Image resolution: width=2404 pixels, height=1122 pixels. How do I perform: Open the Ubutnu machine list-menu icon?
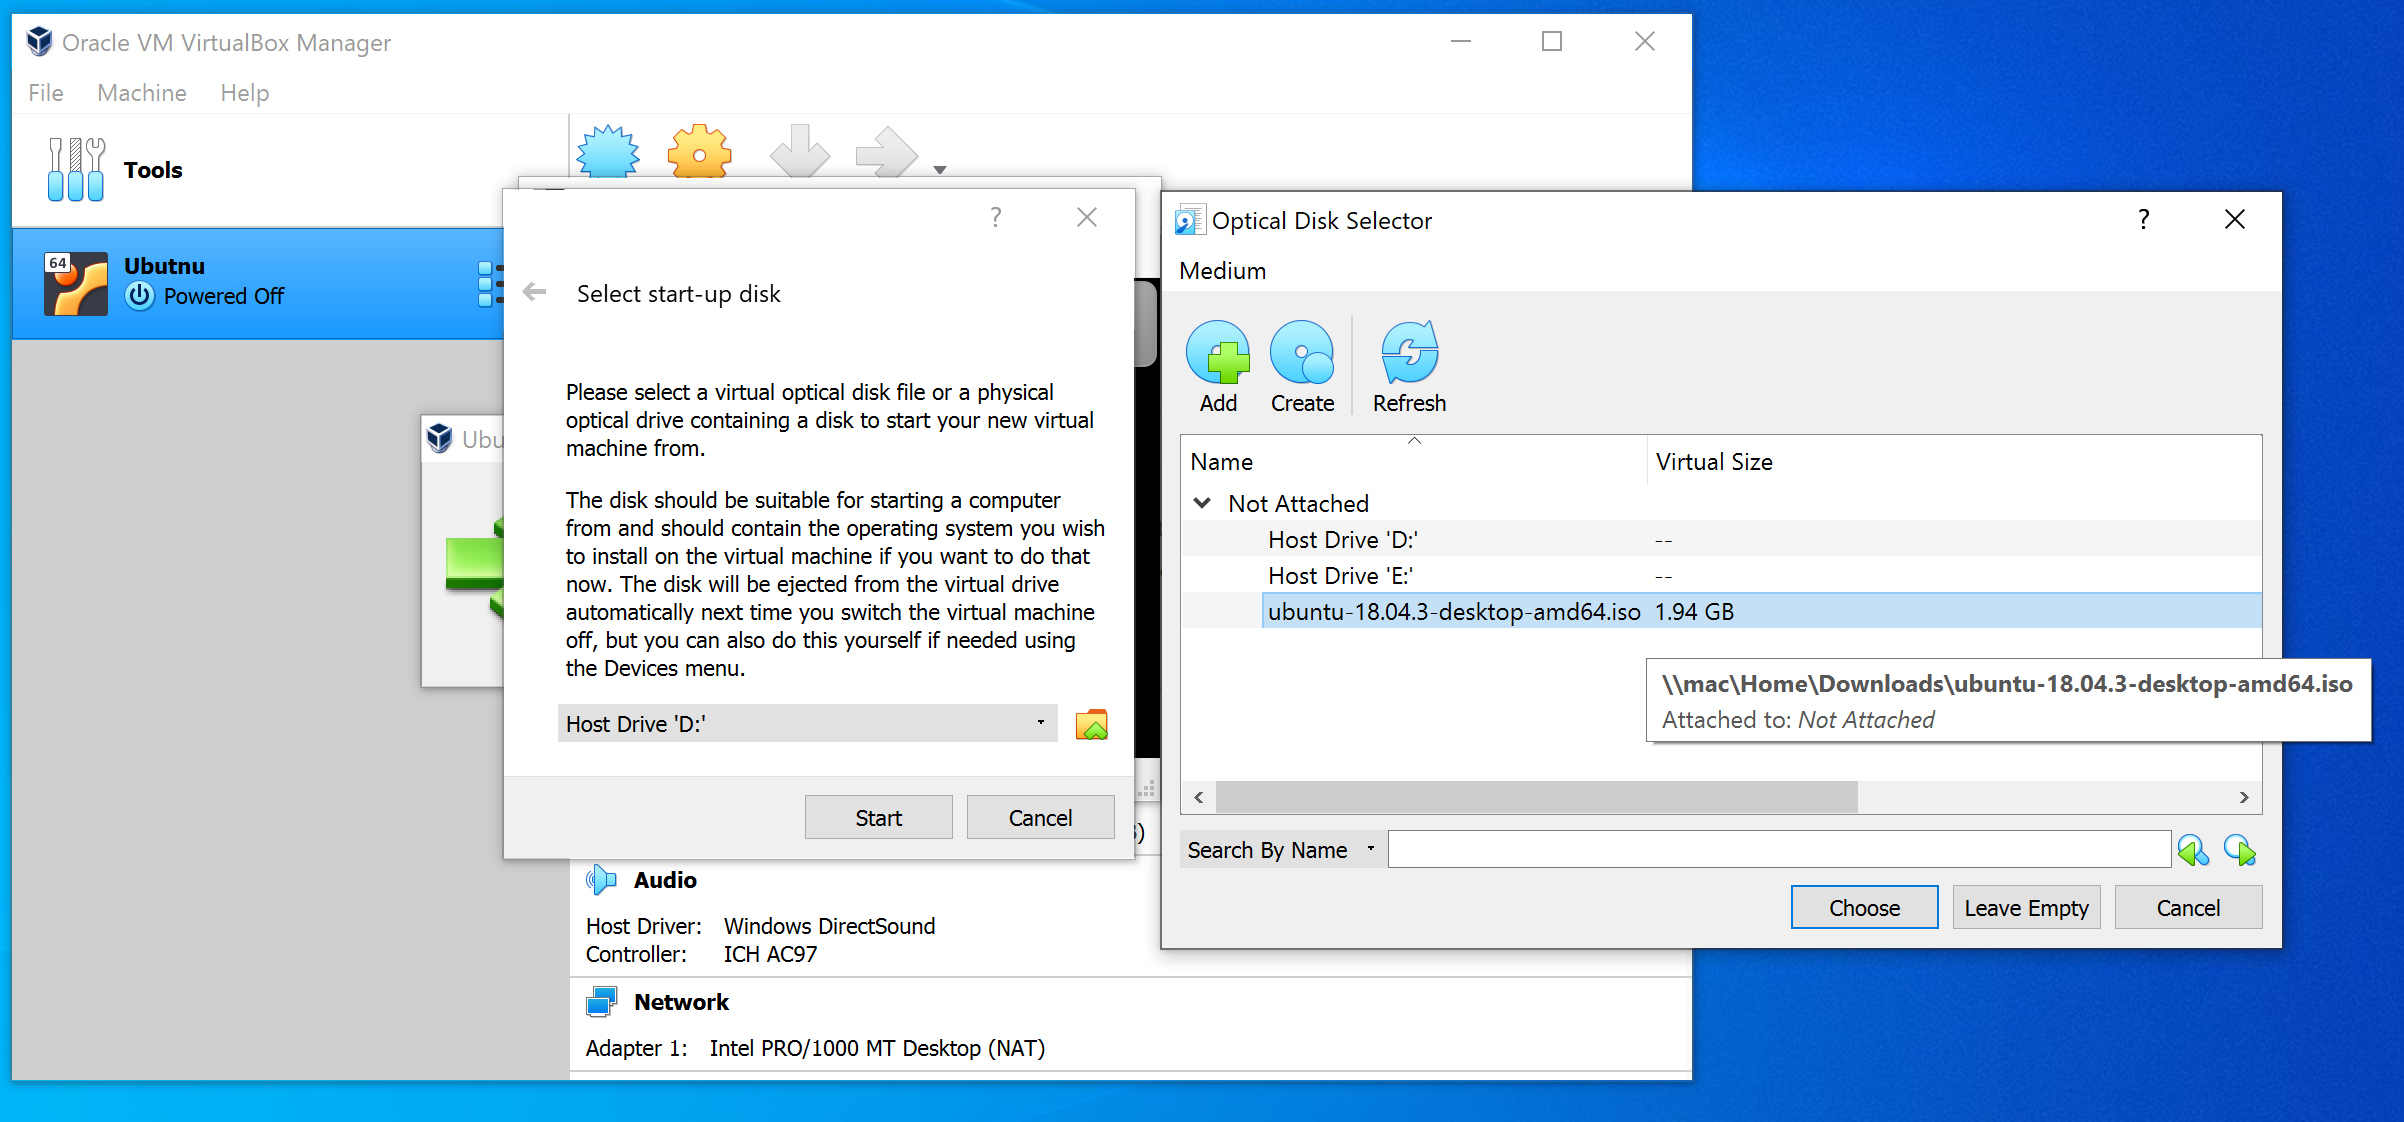pos(488,284)
